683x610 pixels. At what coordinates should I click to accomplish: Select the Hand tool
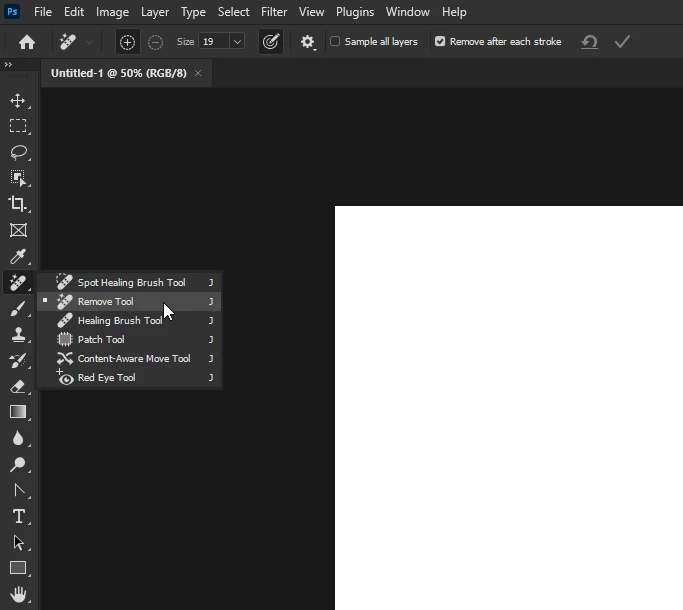[18, 594]
